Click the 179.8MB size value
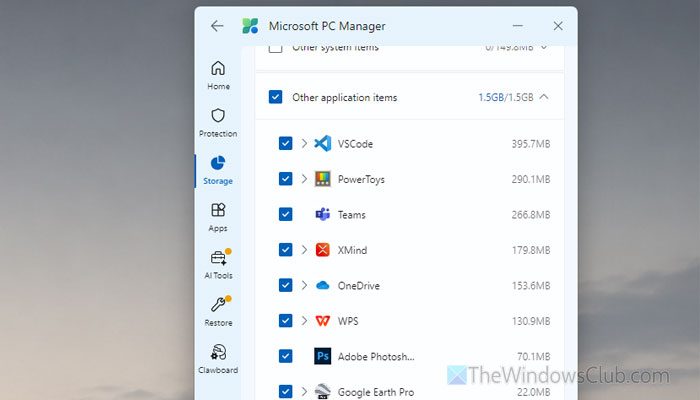Image resolution: width=700 pixels, height=400 pixels. (531, 250)
